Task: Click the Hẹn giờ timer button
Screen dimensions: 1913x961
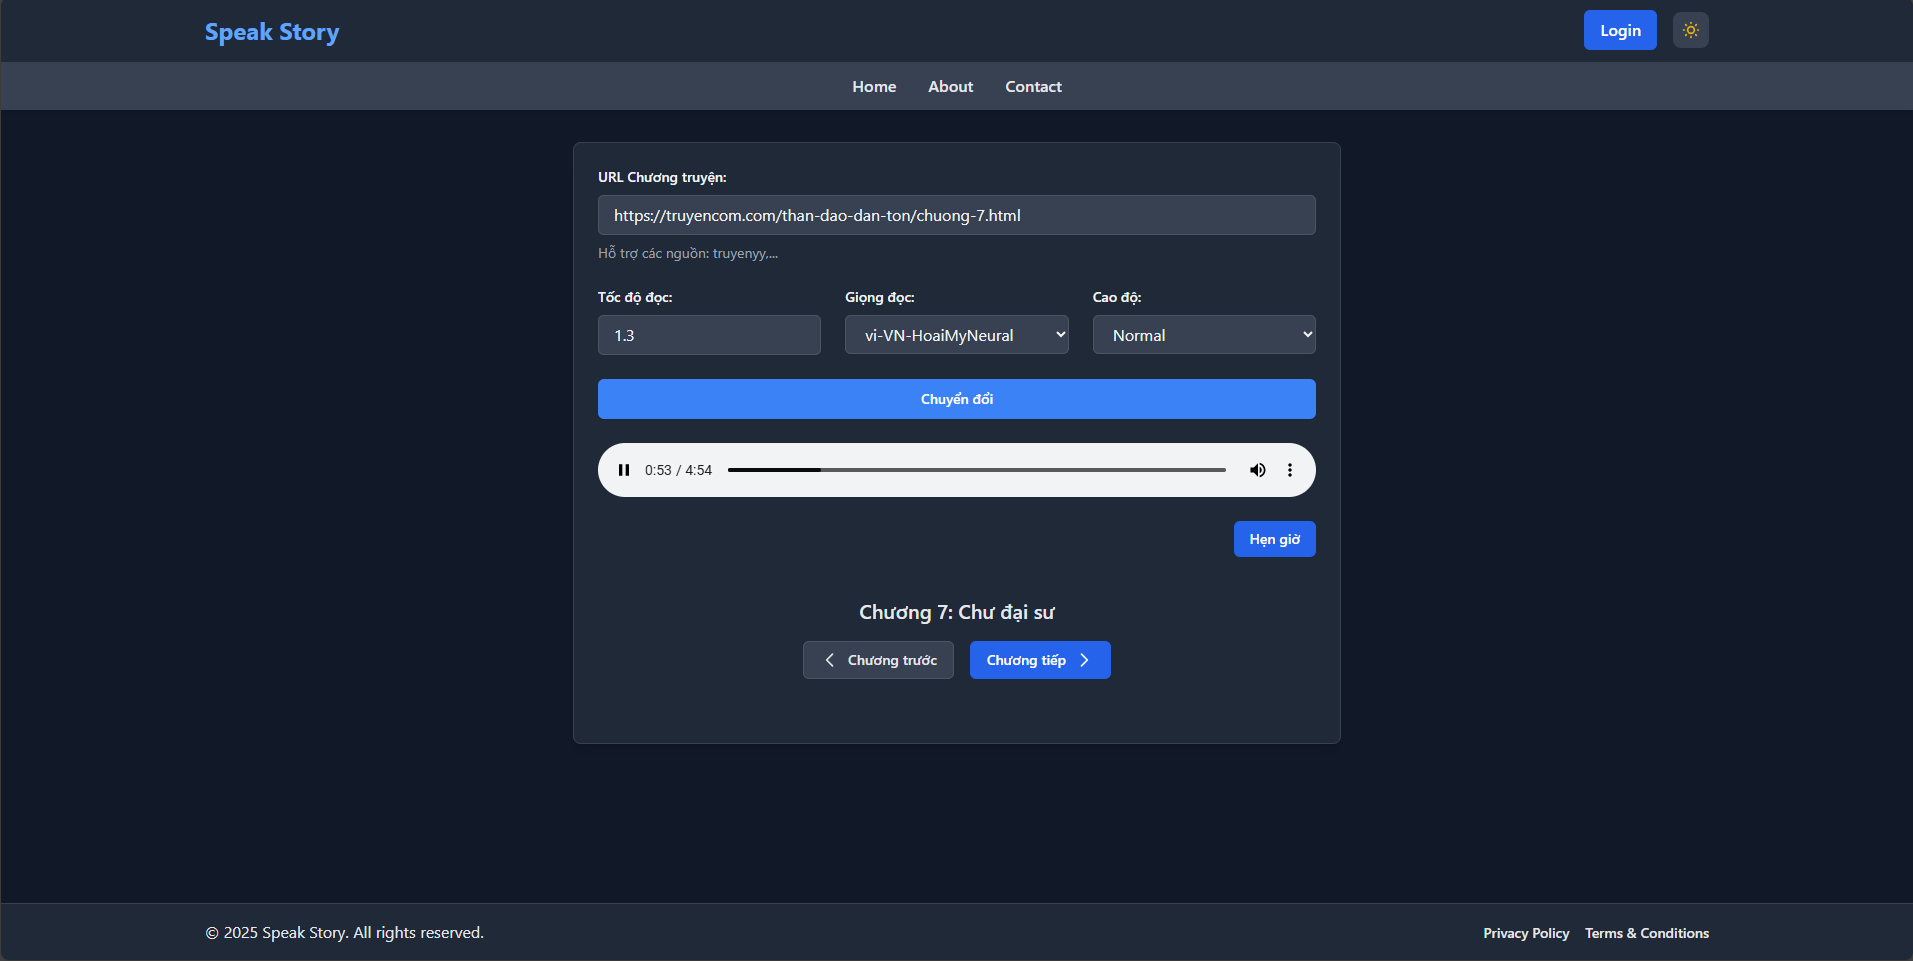Action: click(x=1274, y=539)
